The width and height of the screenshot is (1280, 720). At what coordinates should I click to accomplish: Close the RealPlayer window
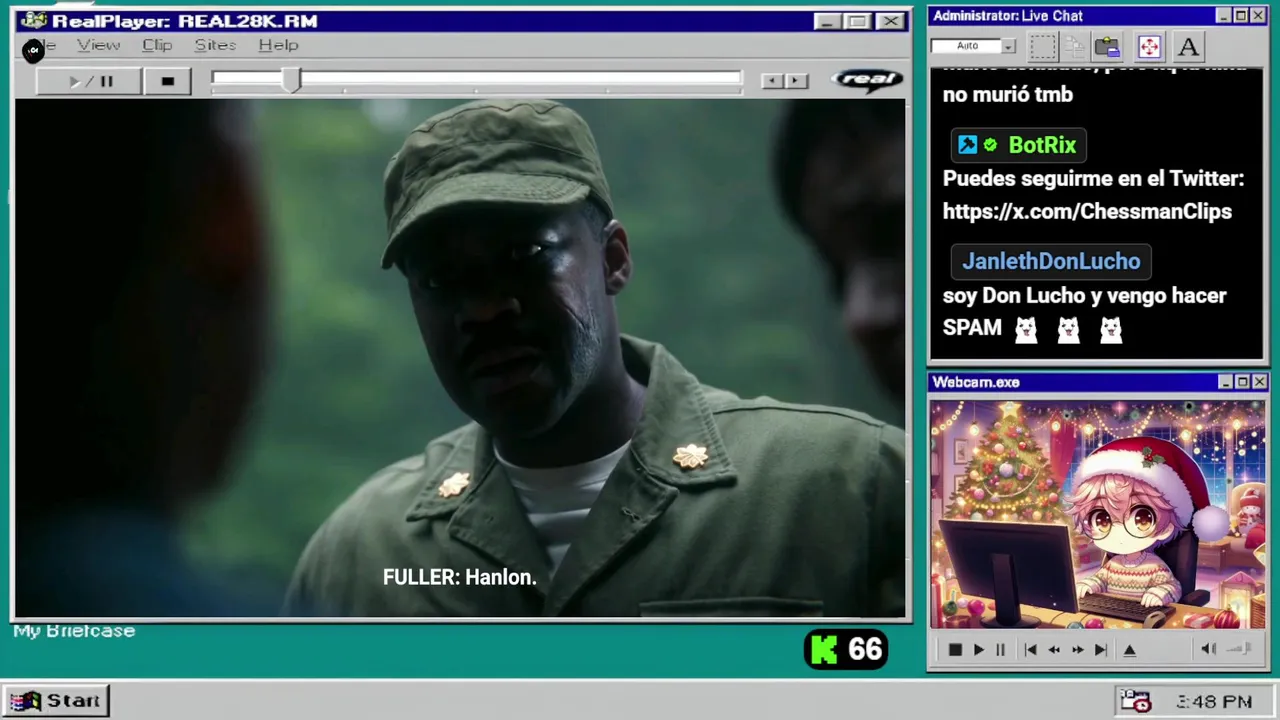pyautogui.click(x=890, y=21)
